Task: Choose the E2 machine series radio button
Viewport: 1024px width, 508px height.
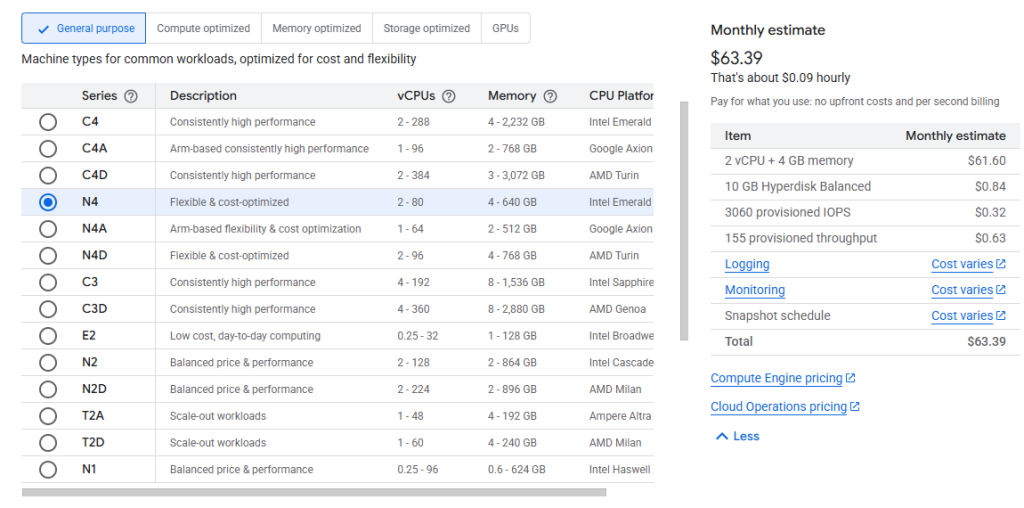Action: [48, 336]
